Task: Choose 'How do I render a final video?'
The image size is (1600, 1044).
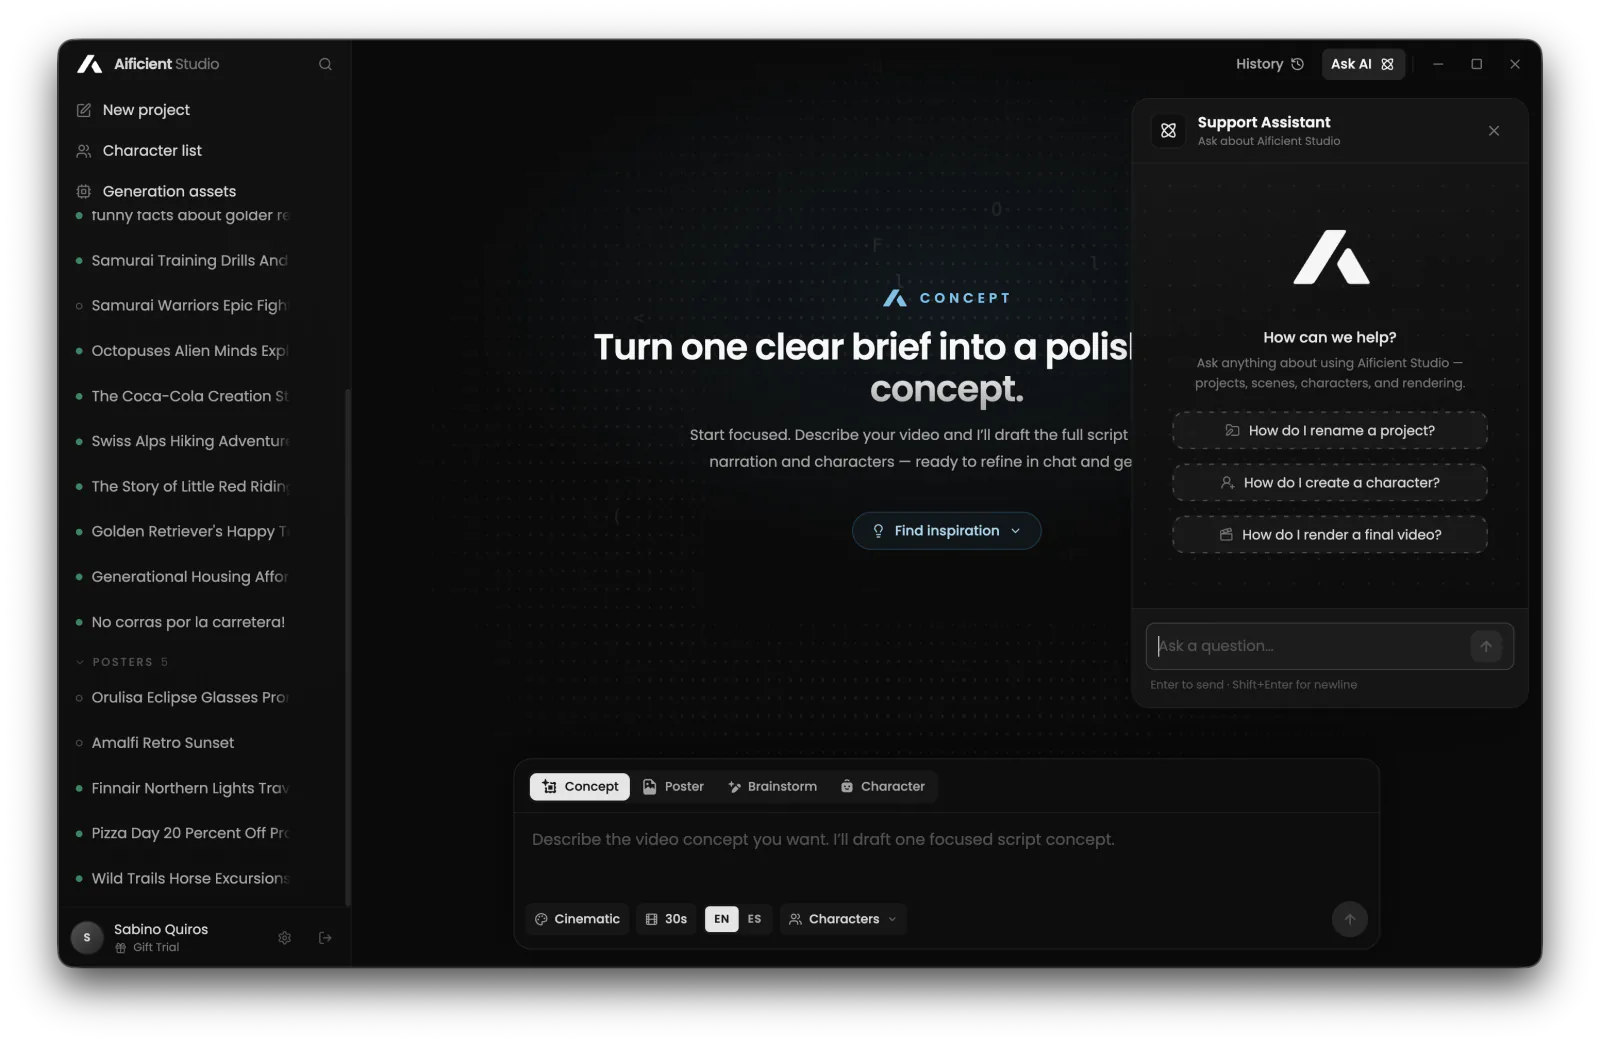Action: (x=1330, y=535)
